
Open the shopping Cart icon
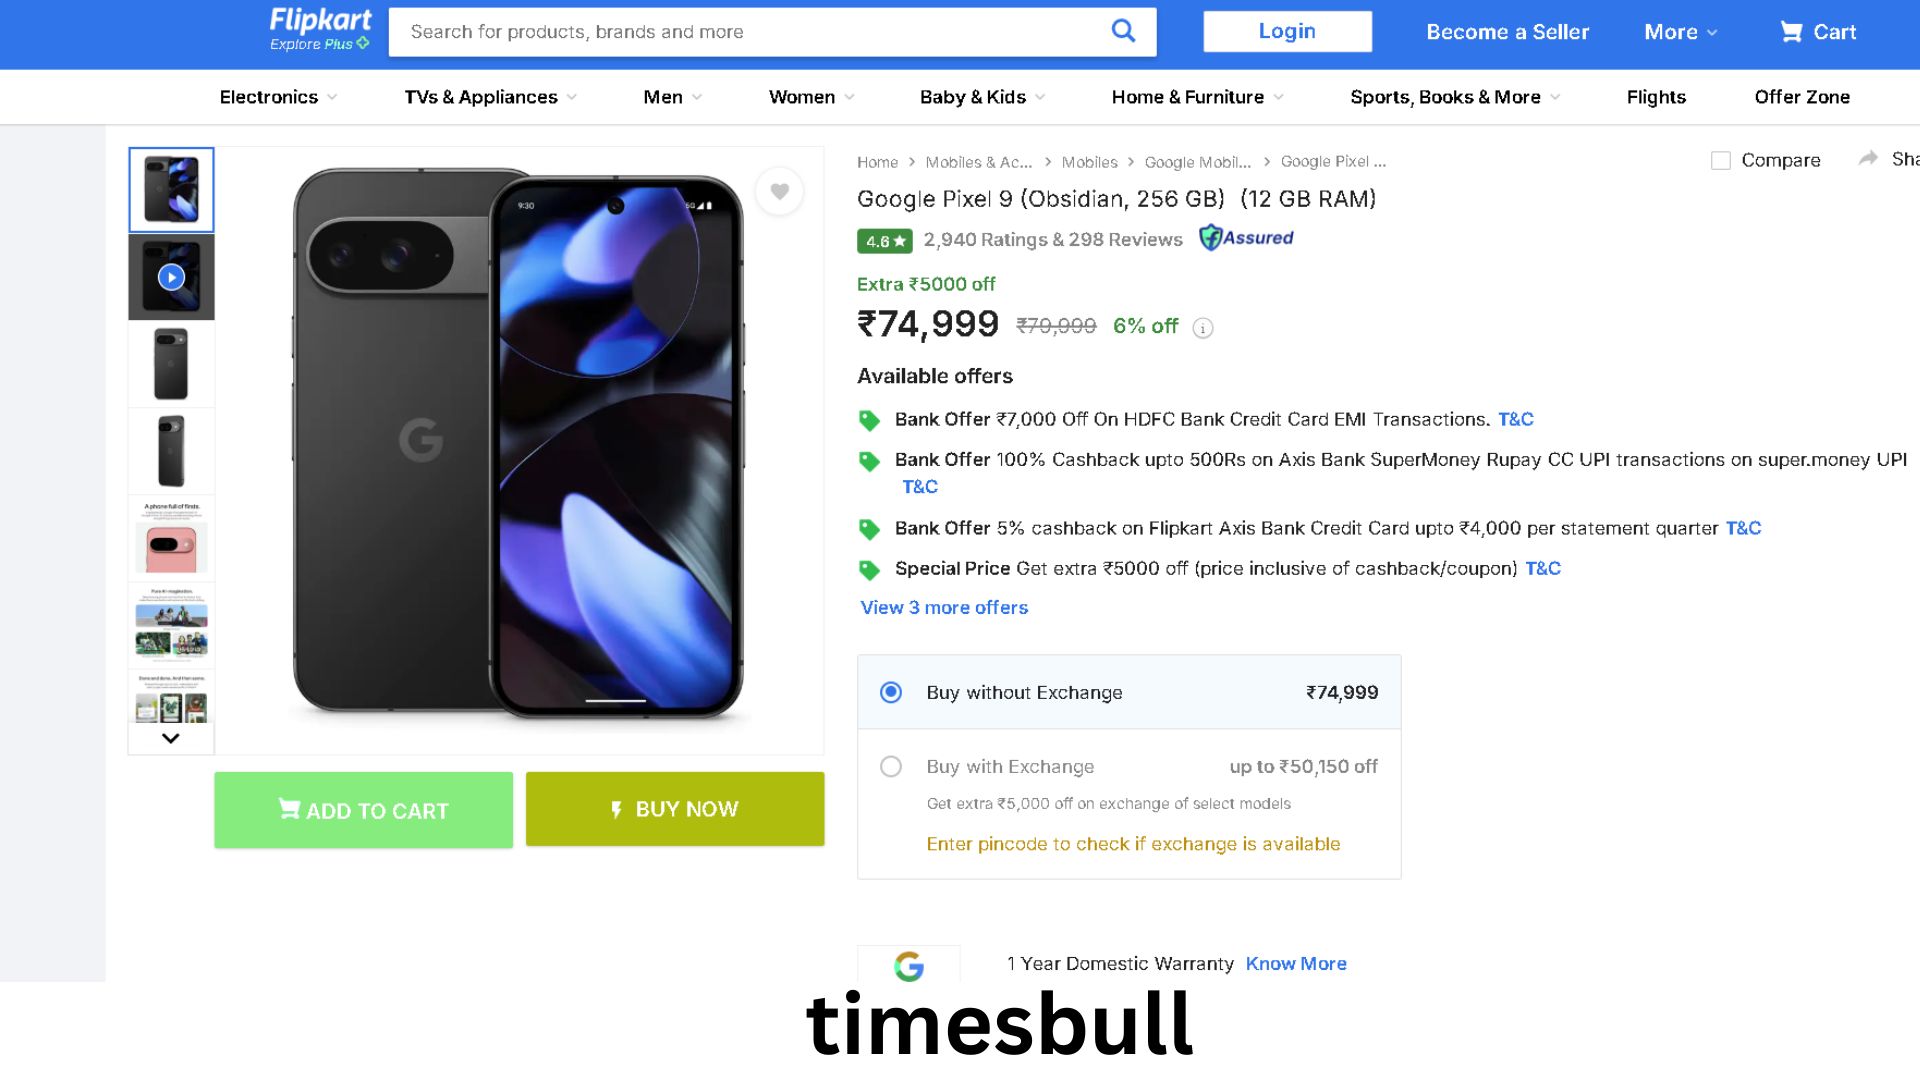[x=1790, y=32]
